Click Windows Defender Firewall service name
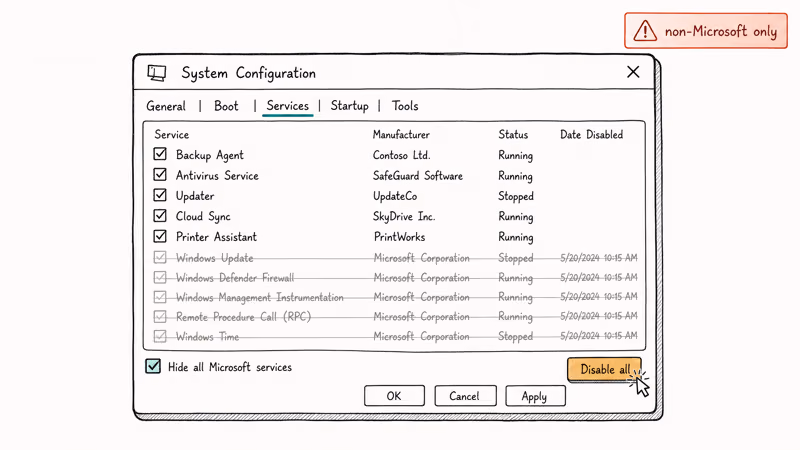 [x=235, y=278]
